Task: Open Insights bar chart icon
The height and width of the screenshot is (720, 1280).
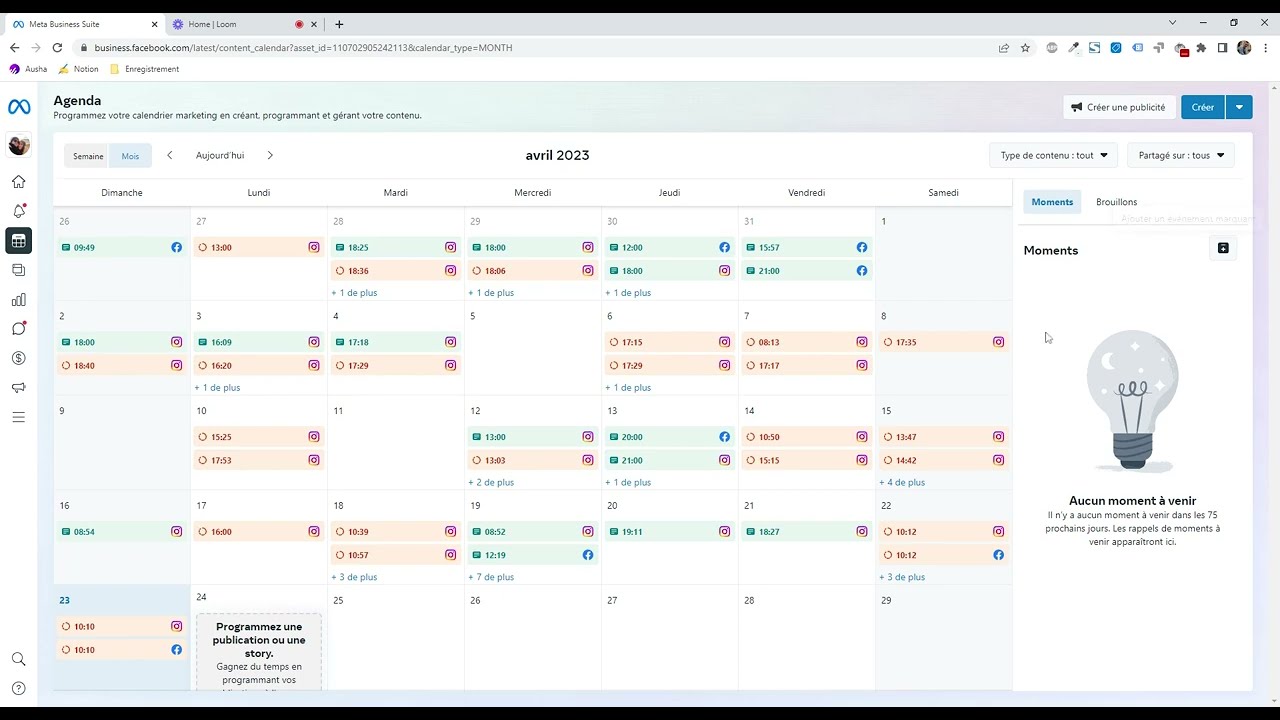Action: [x=18, y=300]
